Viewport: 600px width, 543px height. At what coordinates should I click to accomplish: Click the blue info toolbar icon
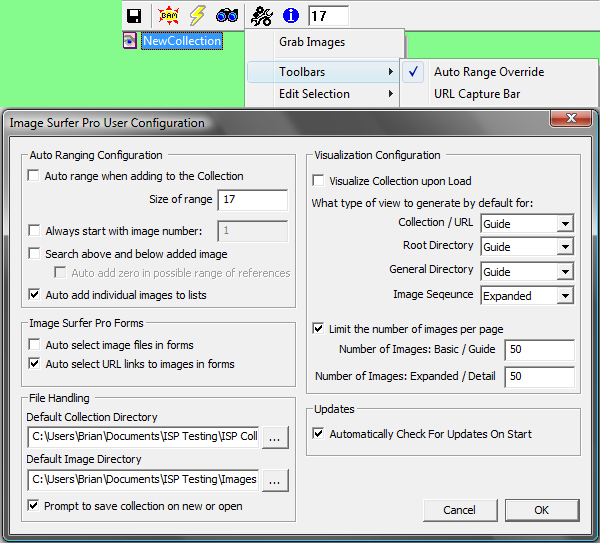(291, 16)
